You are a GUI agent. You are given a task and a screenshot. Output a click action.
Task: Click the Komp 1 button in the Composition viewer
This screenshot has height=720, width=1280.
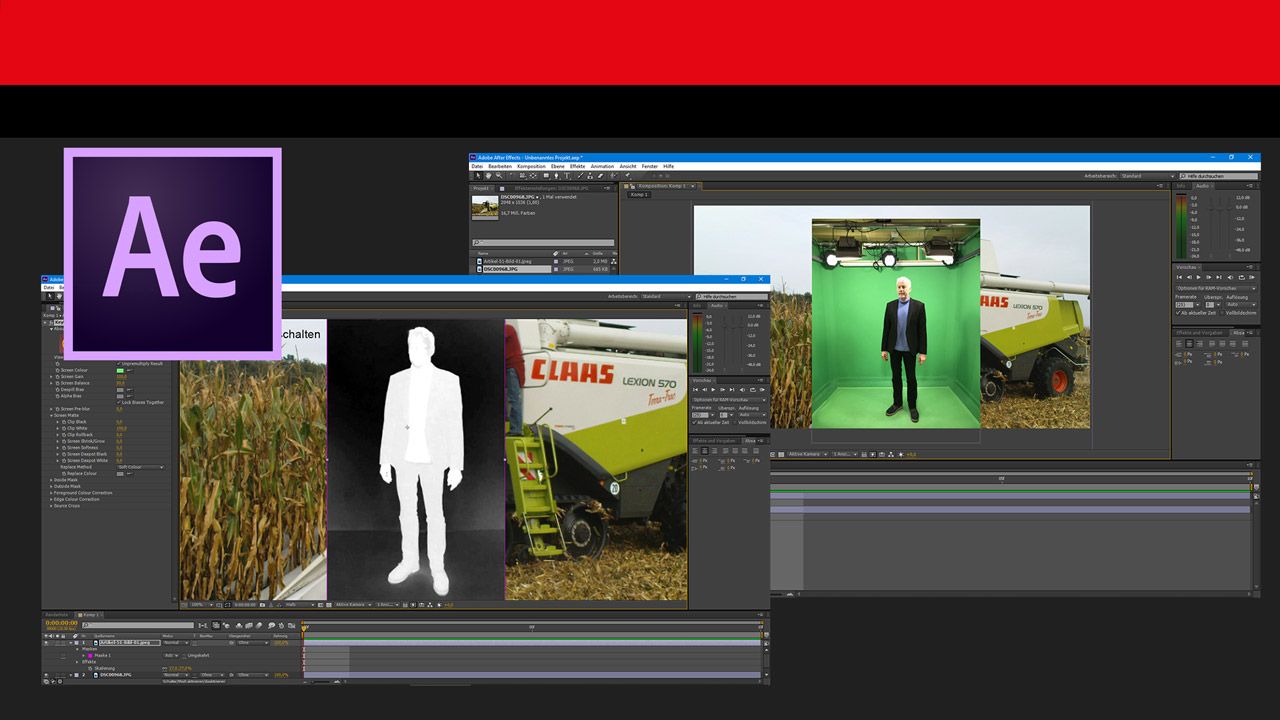641,195
